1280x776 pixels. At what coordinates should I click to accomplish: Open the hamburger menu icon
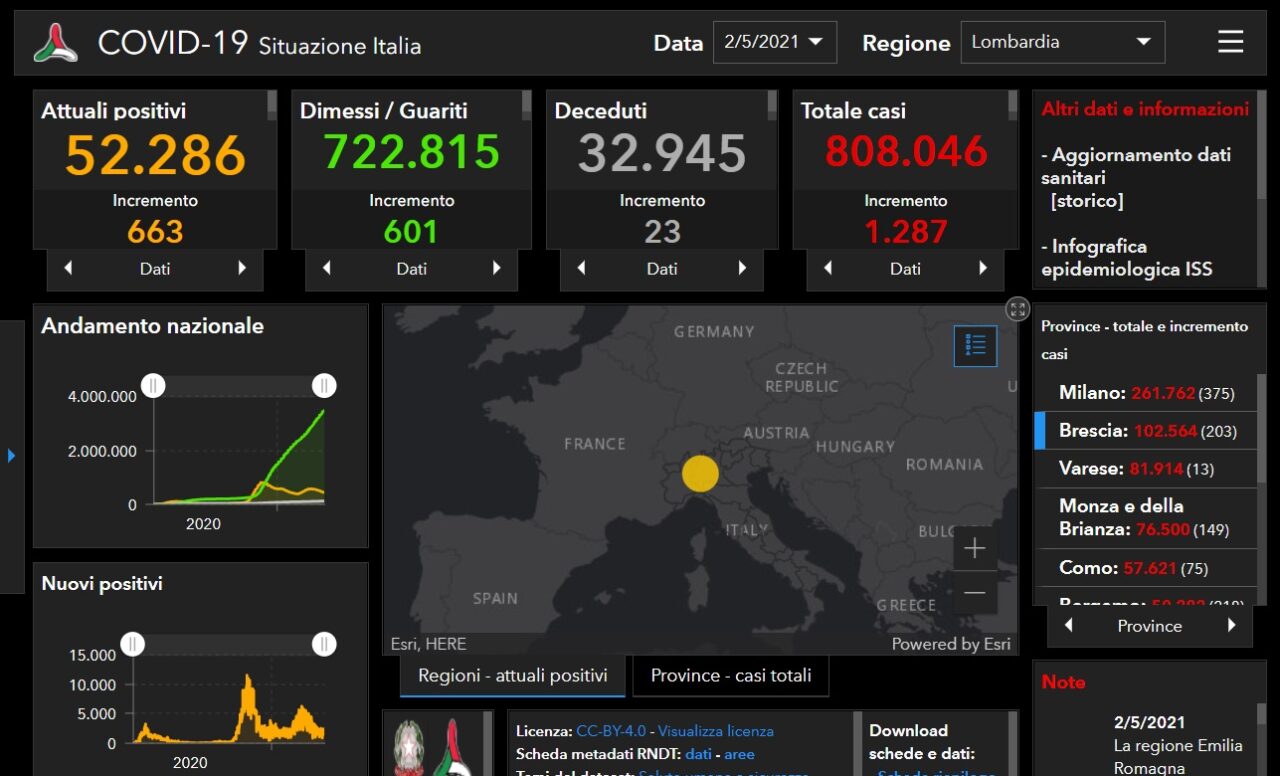1230,42
